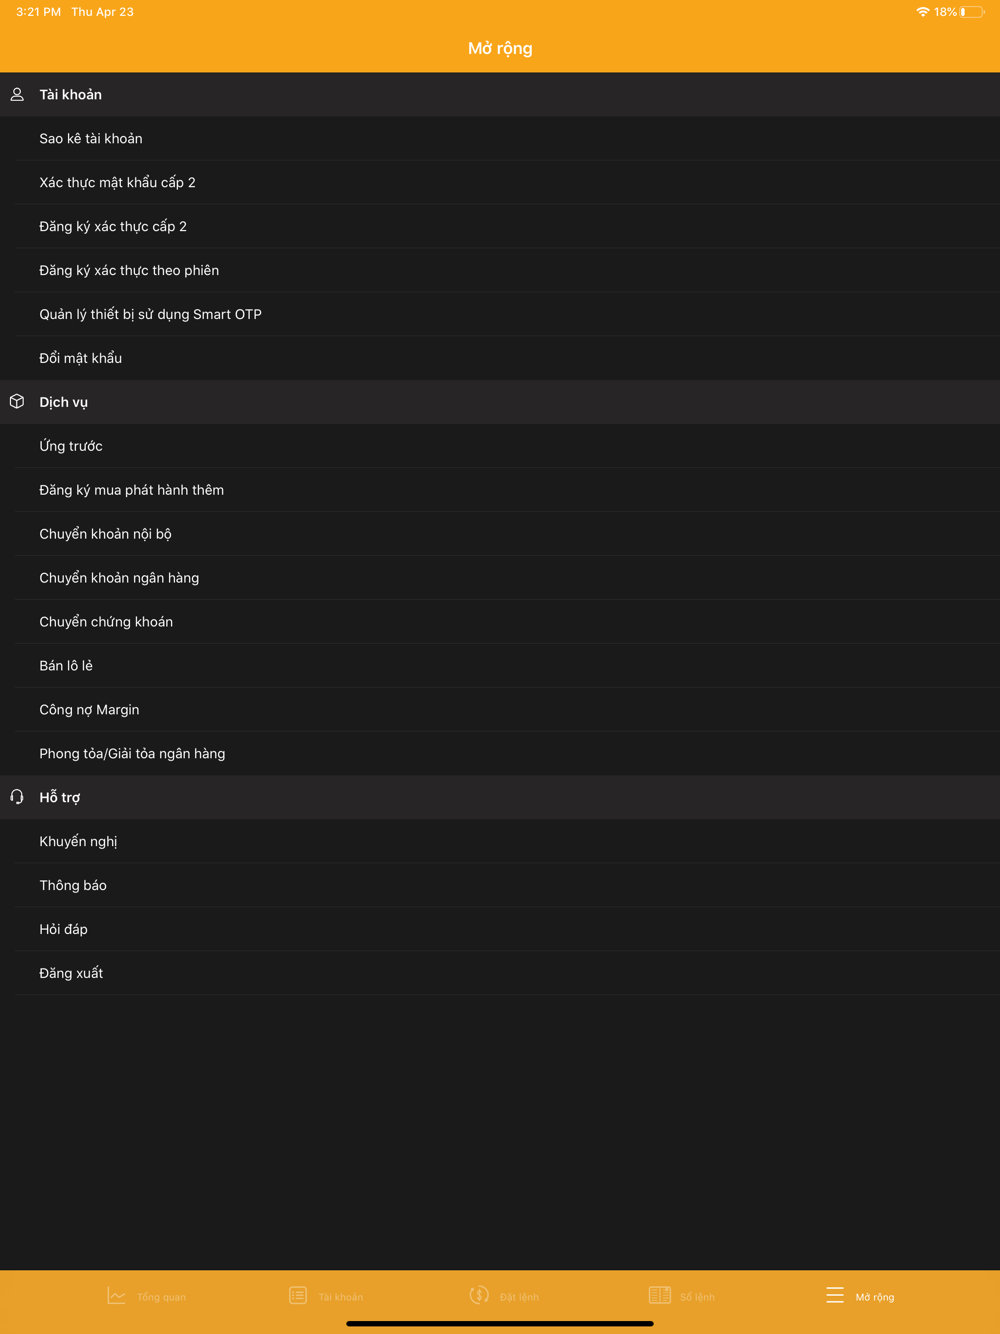Select Phong tỏa/Giải tỏa ngân hàng
Screen dimensions: 1000x1334
(x=132, y=754)
